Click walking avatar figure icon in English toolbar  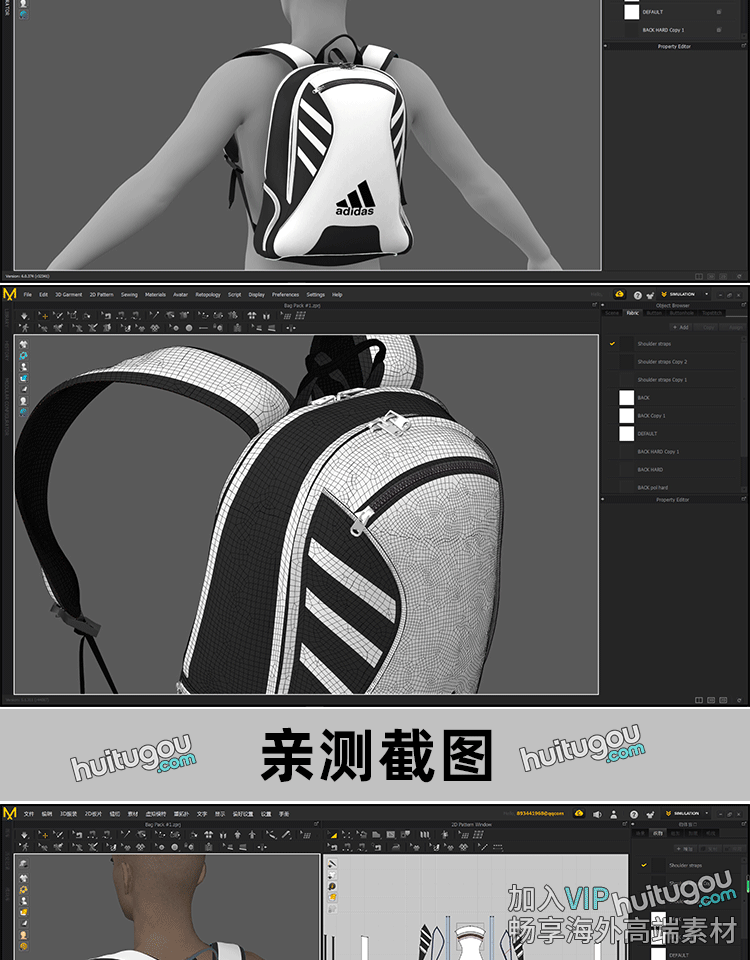coord(24,328)
